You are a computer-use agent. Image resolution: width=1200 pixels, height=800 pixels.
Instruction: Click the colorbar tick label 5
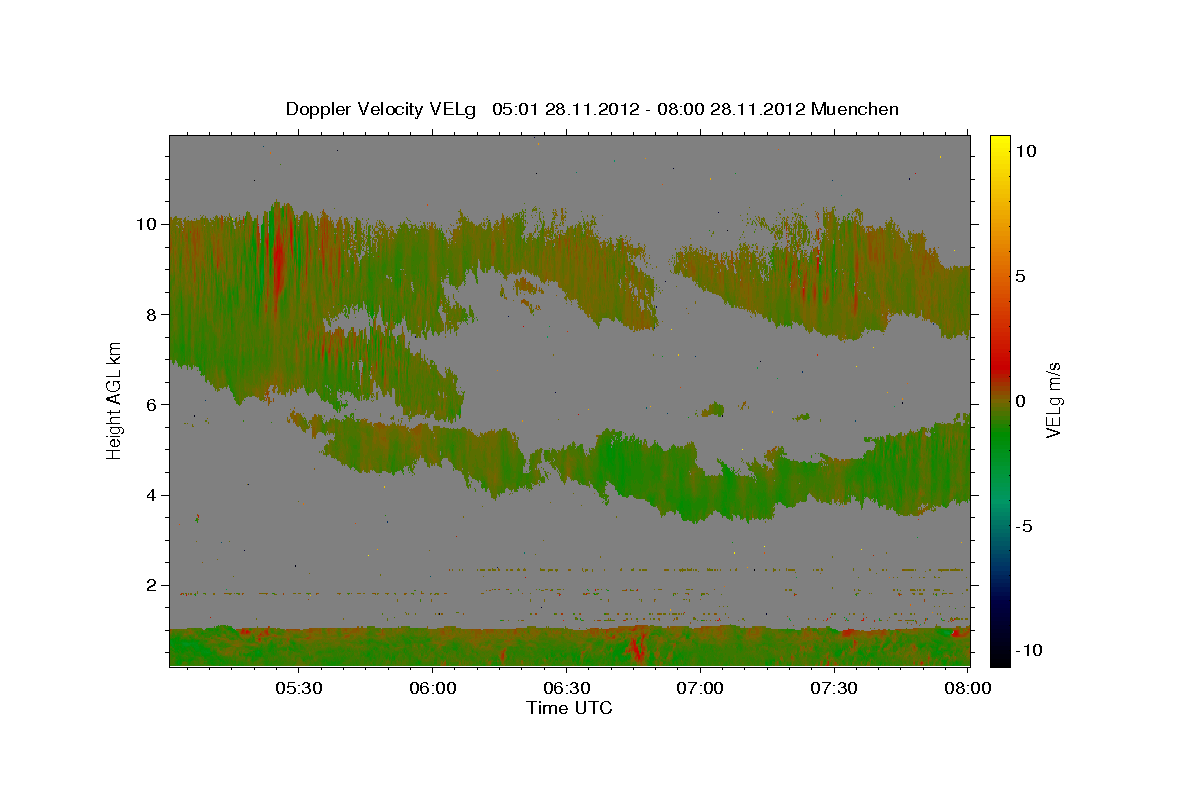click(1020, 275)
